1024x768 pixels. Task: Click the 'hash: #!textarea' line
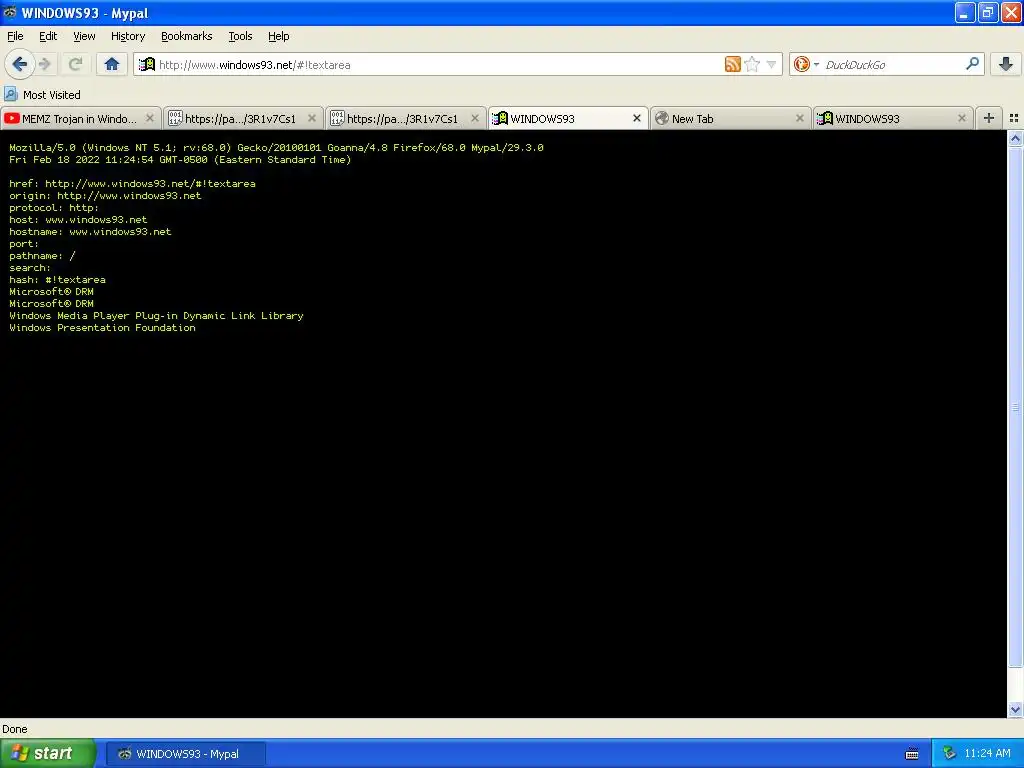[57, 280]
